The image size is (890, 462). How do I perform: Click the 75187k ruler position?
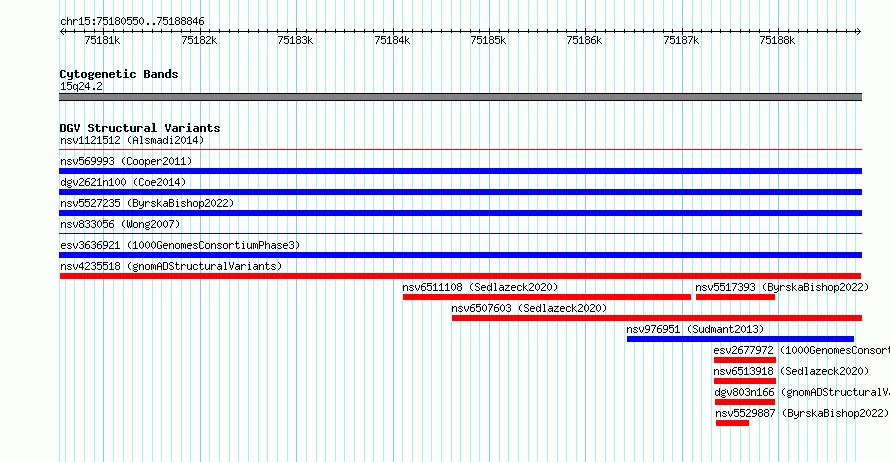tap(681, 40)
